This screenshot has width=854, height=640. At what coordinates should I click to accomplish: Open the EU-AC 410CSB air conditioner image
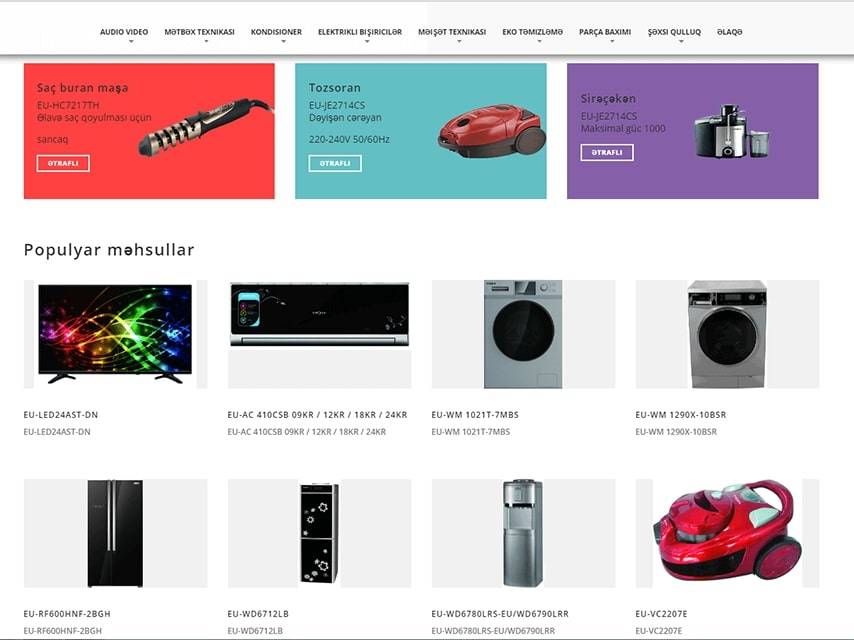point(320,334)
